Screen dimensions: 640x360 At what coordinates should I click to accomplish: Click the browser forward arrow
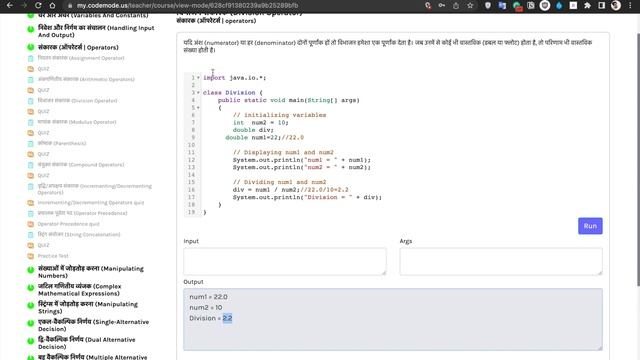[24, 5]
